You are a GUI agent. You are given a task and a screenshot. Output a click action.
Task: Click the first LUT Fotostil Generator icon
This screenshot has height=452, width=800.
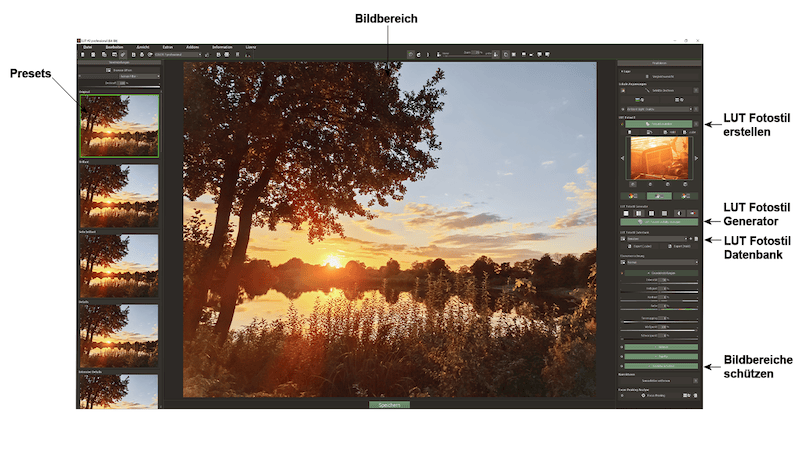tap(627, 213)
